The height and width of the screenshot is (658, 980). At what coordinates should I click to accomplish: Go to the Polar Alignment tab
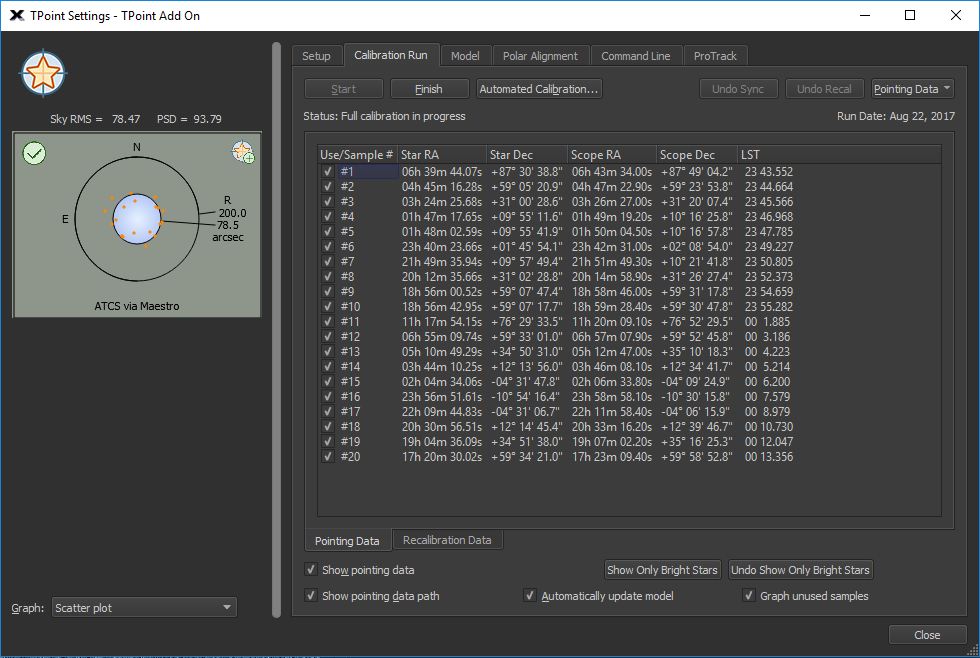point(541,56)
